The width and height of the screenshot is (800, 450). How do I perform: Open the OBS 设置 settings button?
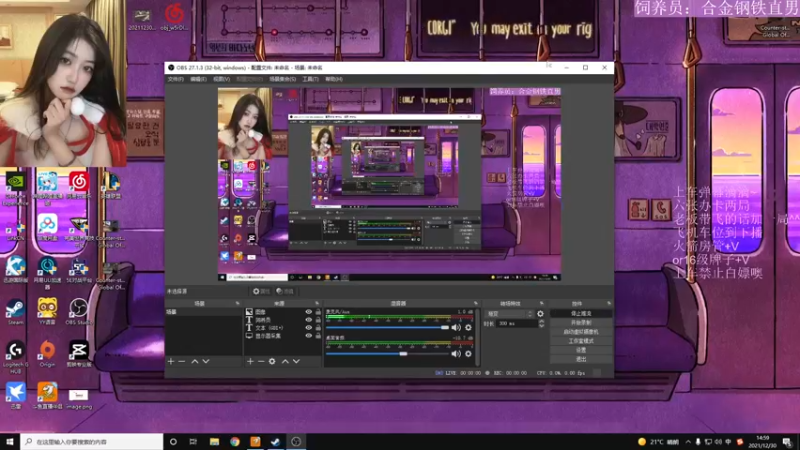(x=581, y=350)
